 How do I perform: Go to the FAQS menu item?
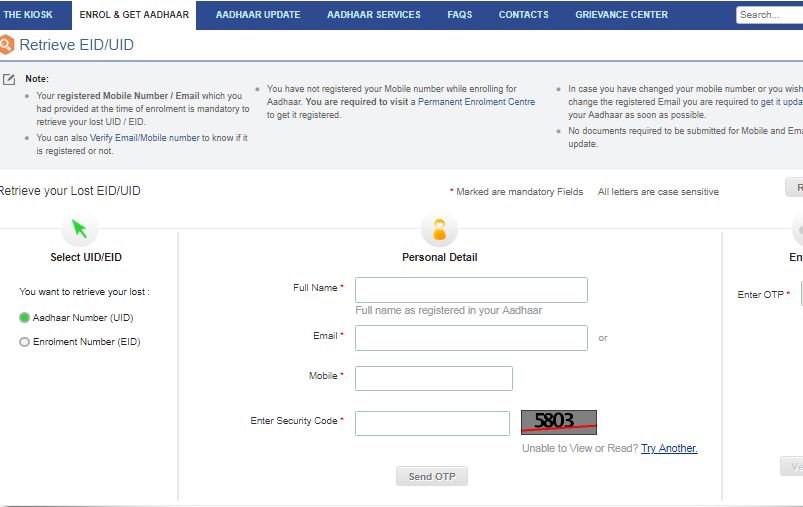[460, 15]
